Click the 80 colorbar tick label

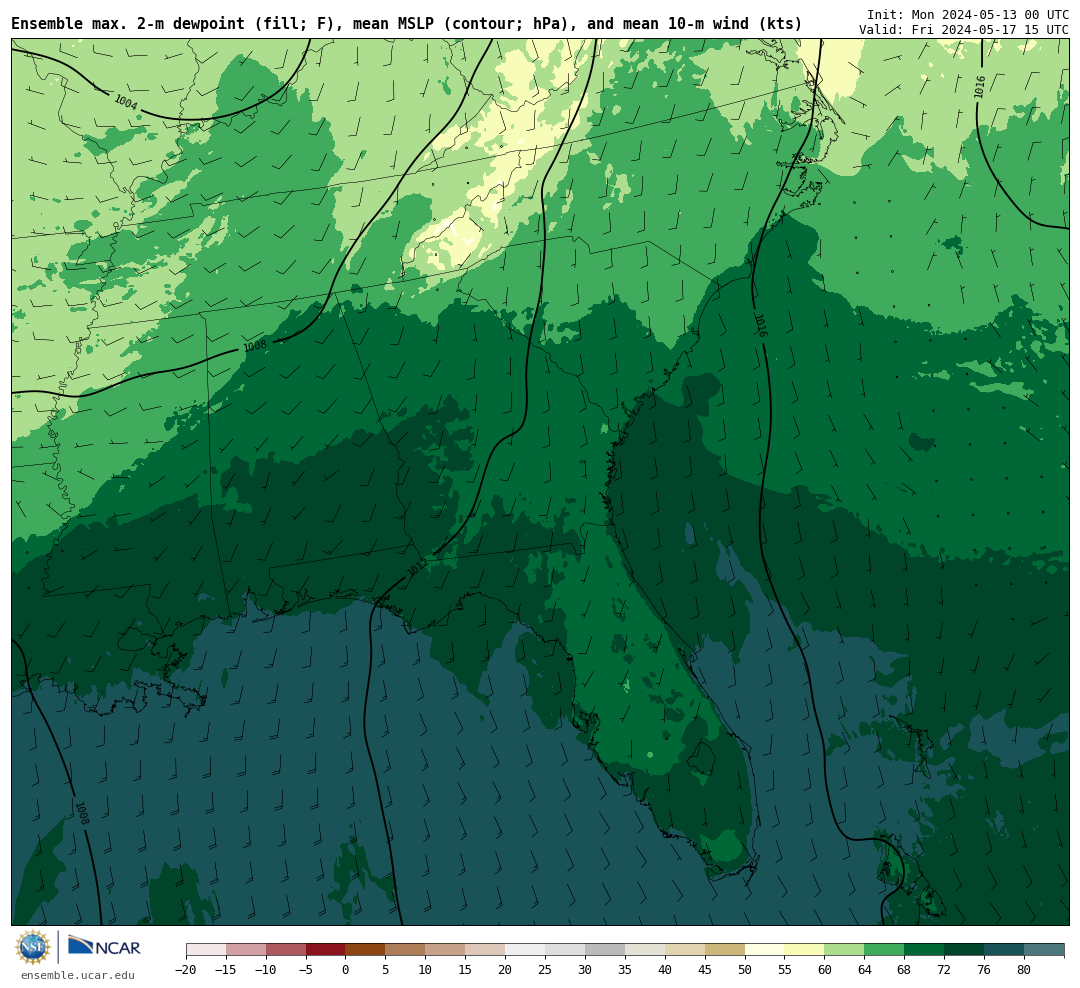pos(1025,970)
